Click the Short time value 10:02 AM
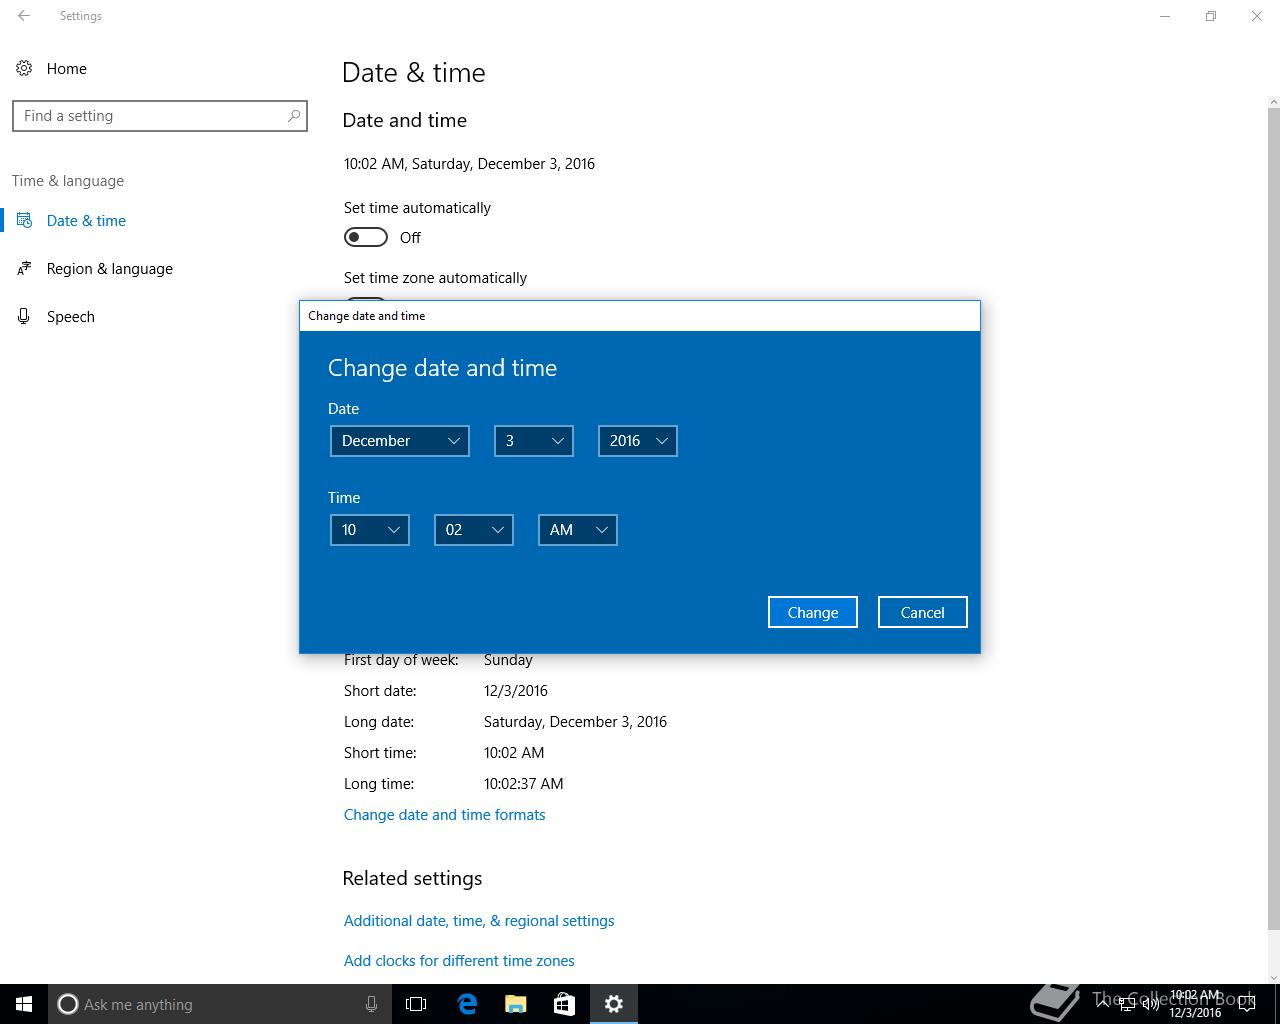 514,752
